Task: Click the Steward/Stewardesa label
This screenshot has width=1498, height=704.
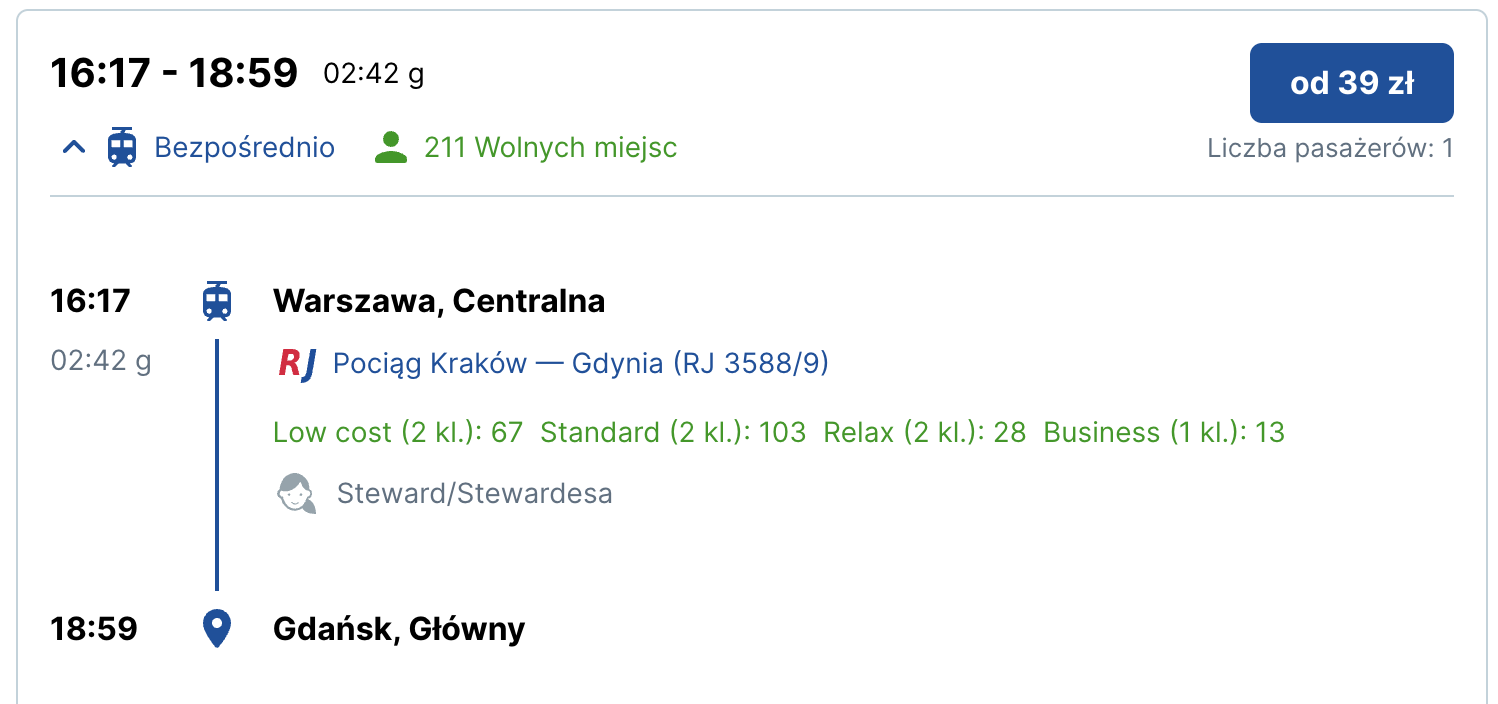Action: [475, 493]
